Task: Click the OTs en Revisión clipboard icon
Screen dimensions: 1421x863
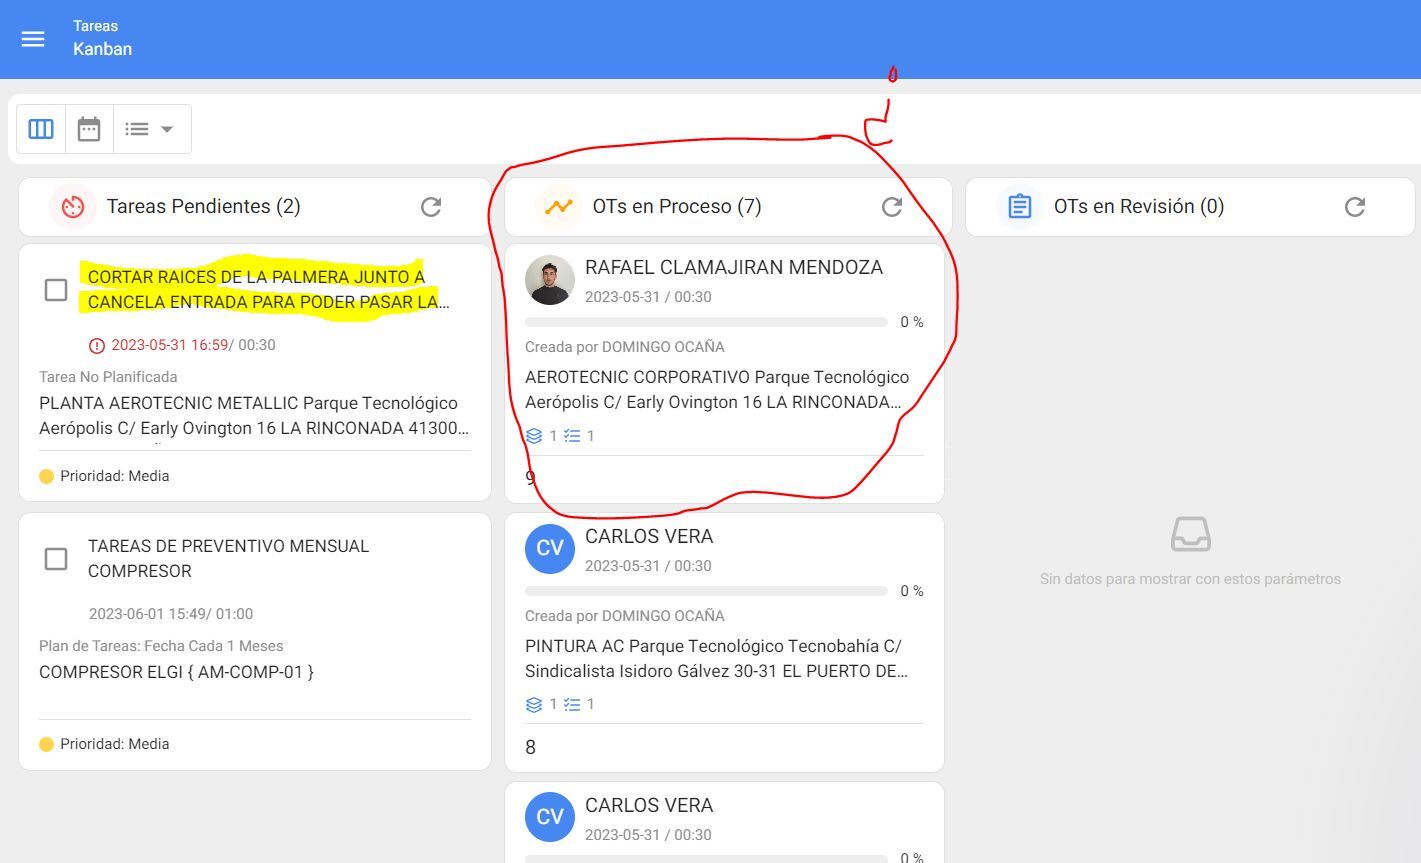Action: tap(1019, 207)
